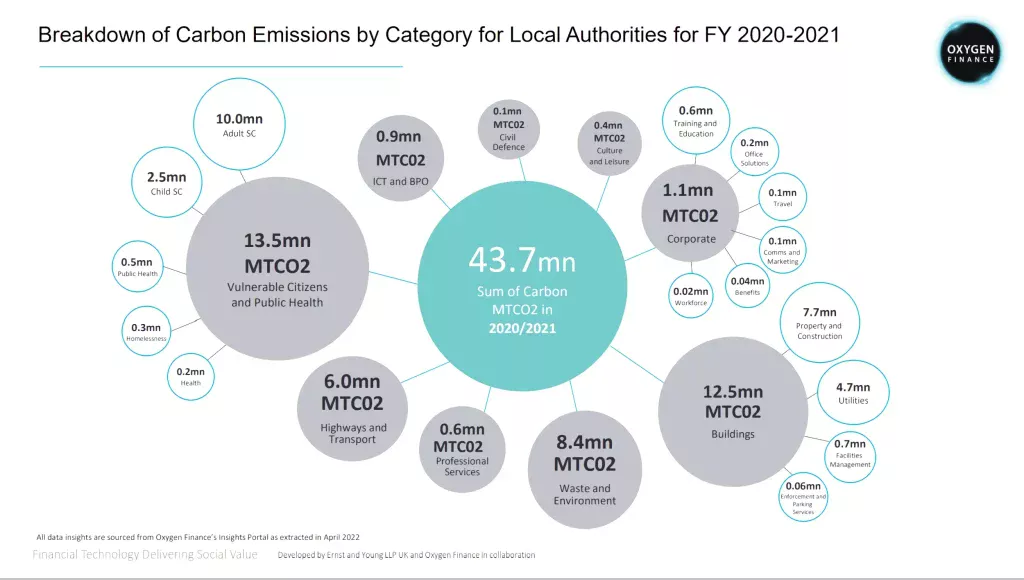Viewport: 1024px width, 580px height.
Task: Select the 10.0mn Adult SC bubble
Action: tap(237, 124)
